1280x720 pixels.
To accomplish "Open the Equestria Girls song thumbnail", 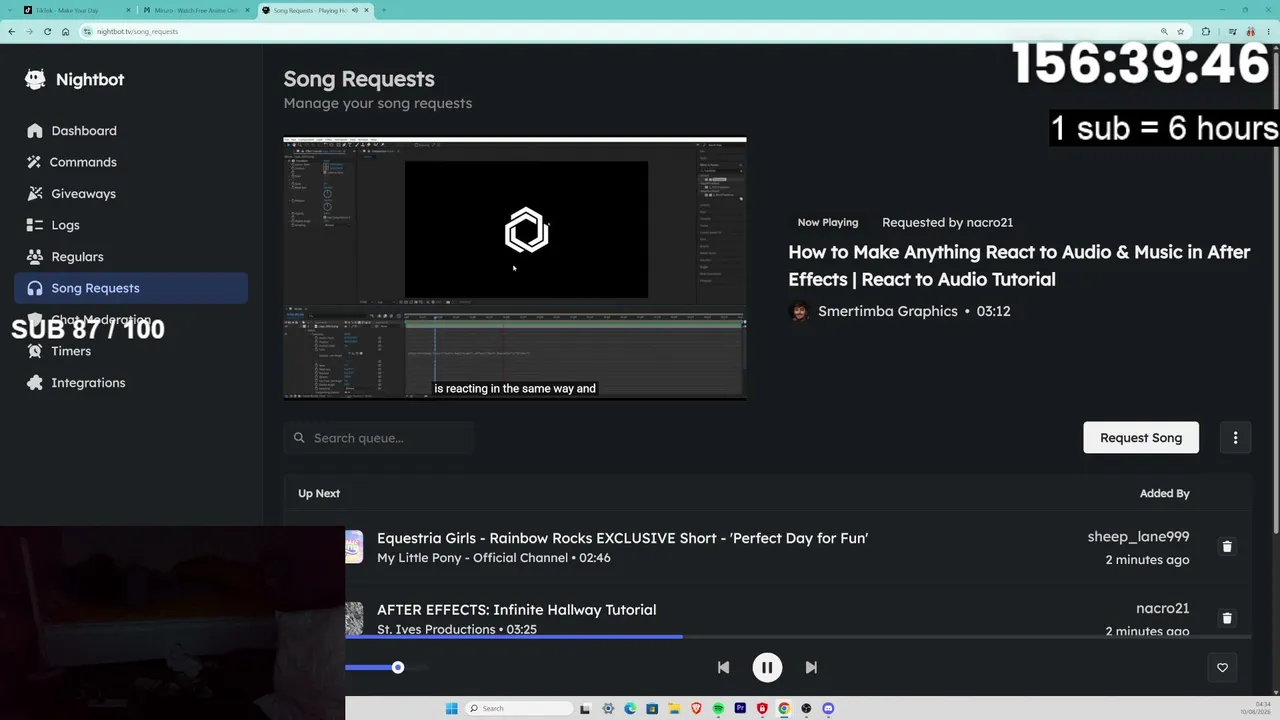I will click(x=354, y=547).
